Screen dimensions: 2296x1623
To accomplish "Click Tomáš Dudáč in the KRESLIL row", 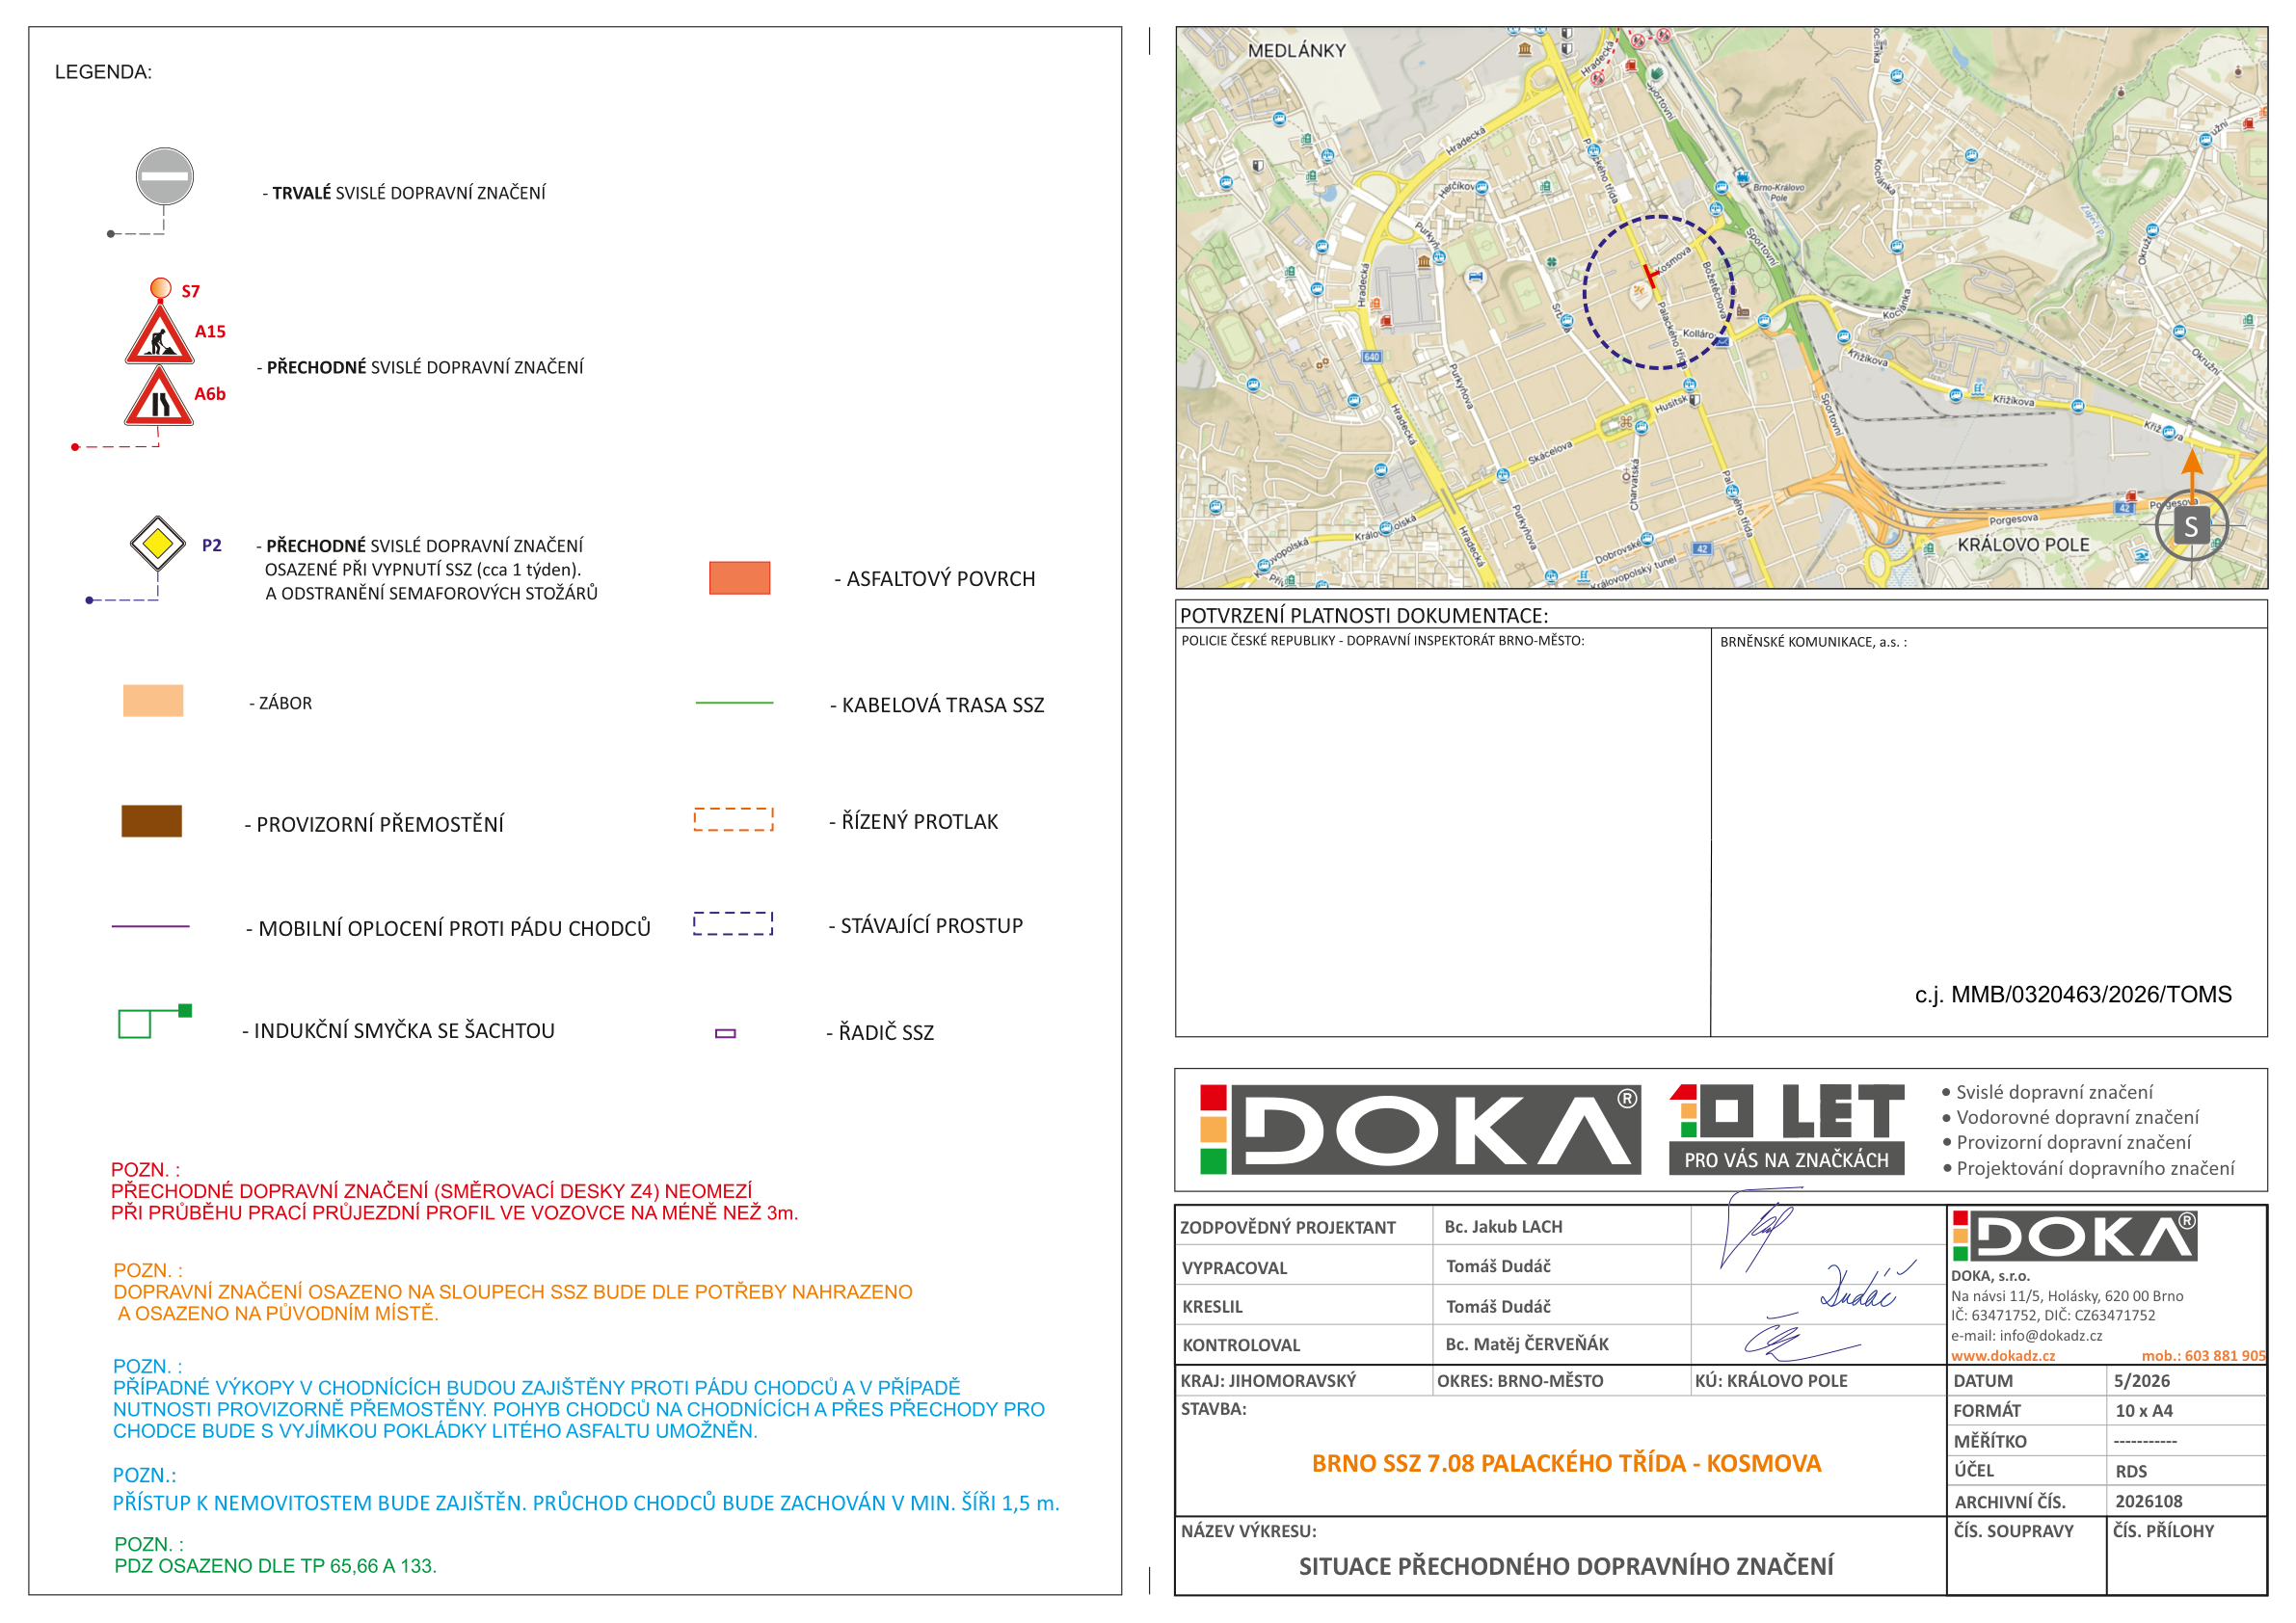I will coord(1498,1307).
